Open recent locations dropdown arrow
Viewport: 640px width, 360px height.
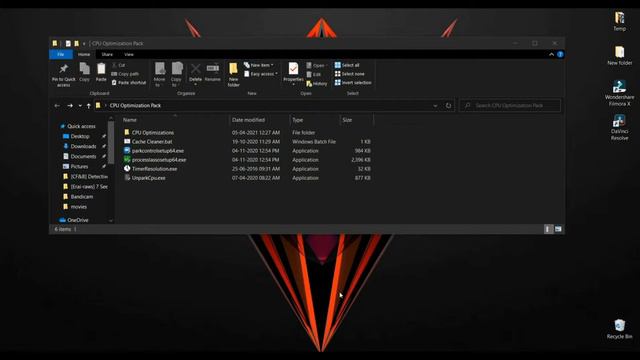[80, 106]
